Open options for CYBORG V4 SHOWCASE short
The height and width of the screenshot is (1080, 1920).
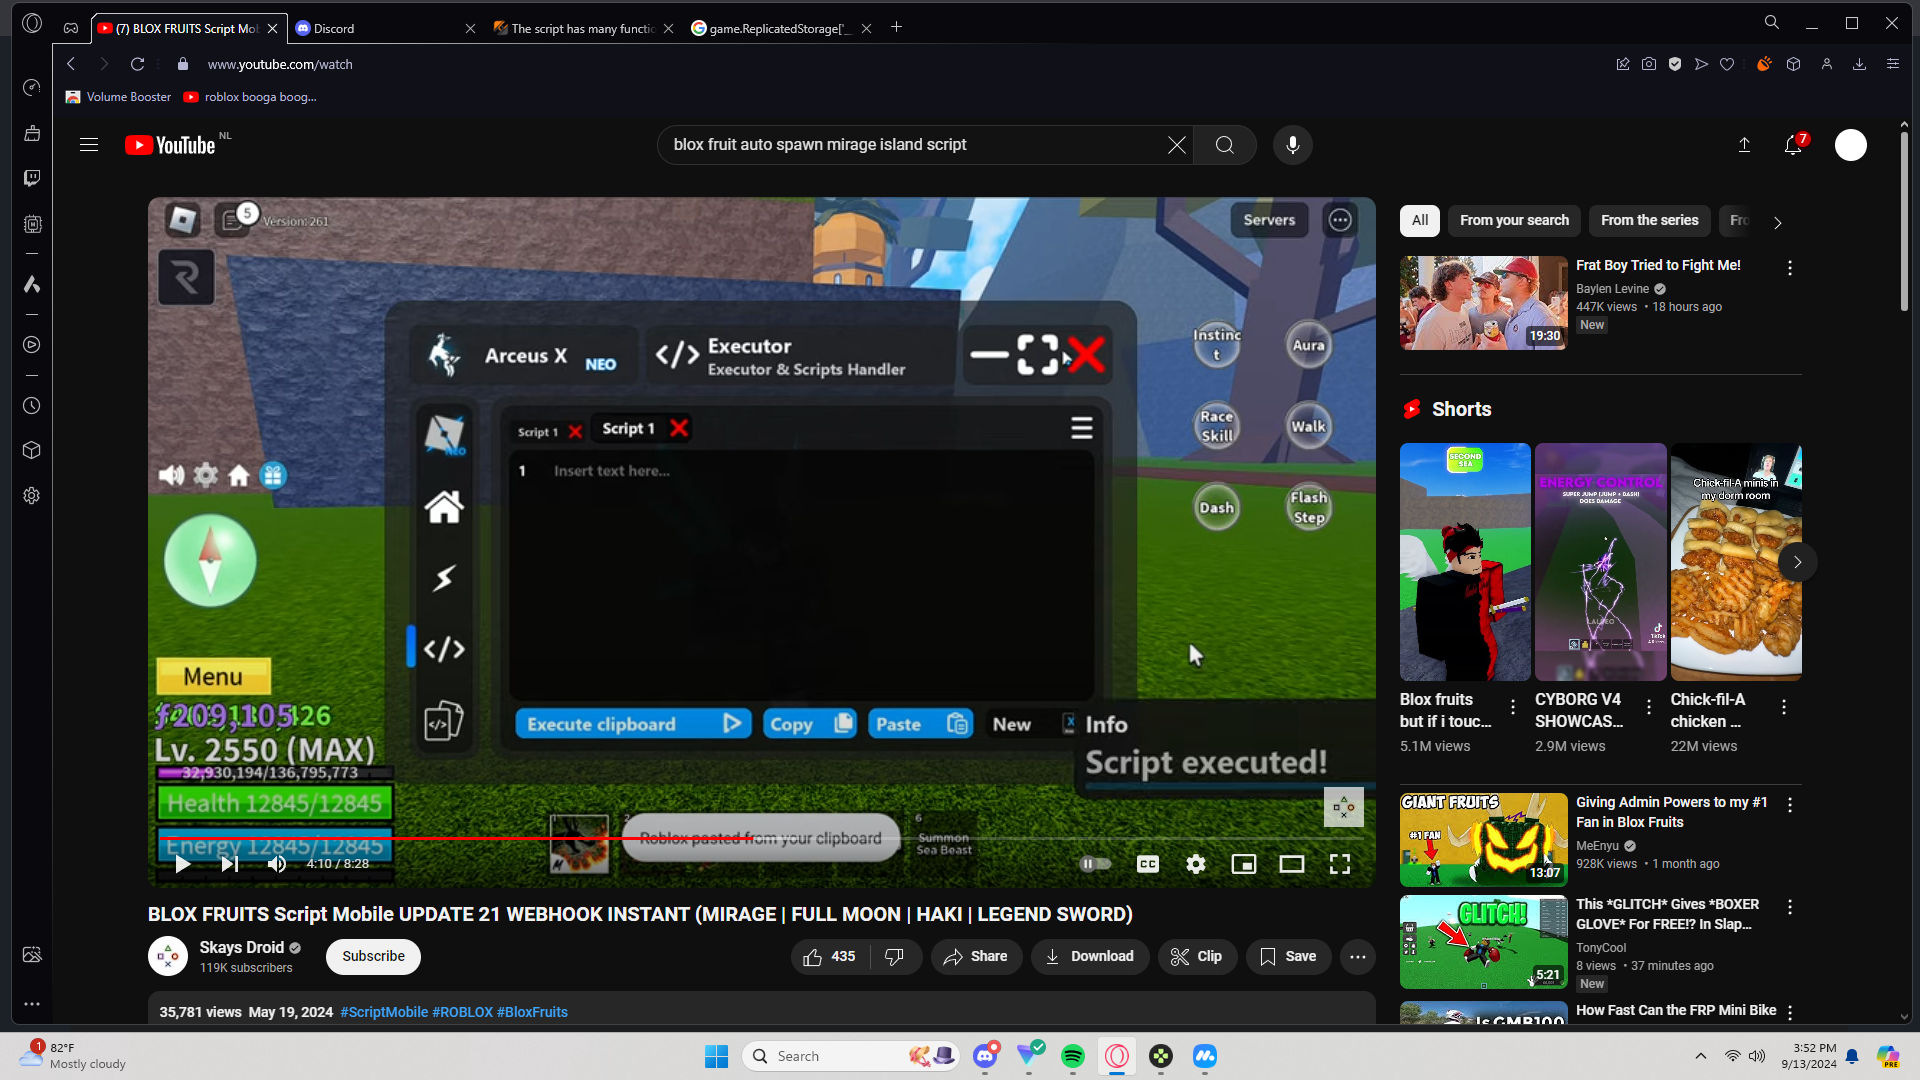click(1649, 707)
